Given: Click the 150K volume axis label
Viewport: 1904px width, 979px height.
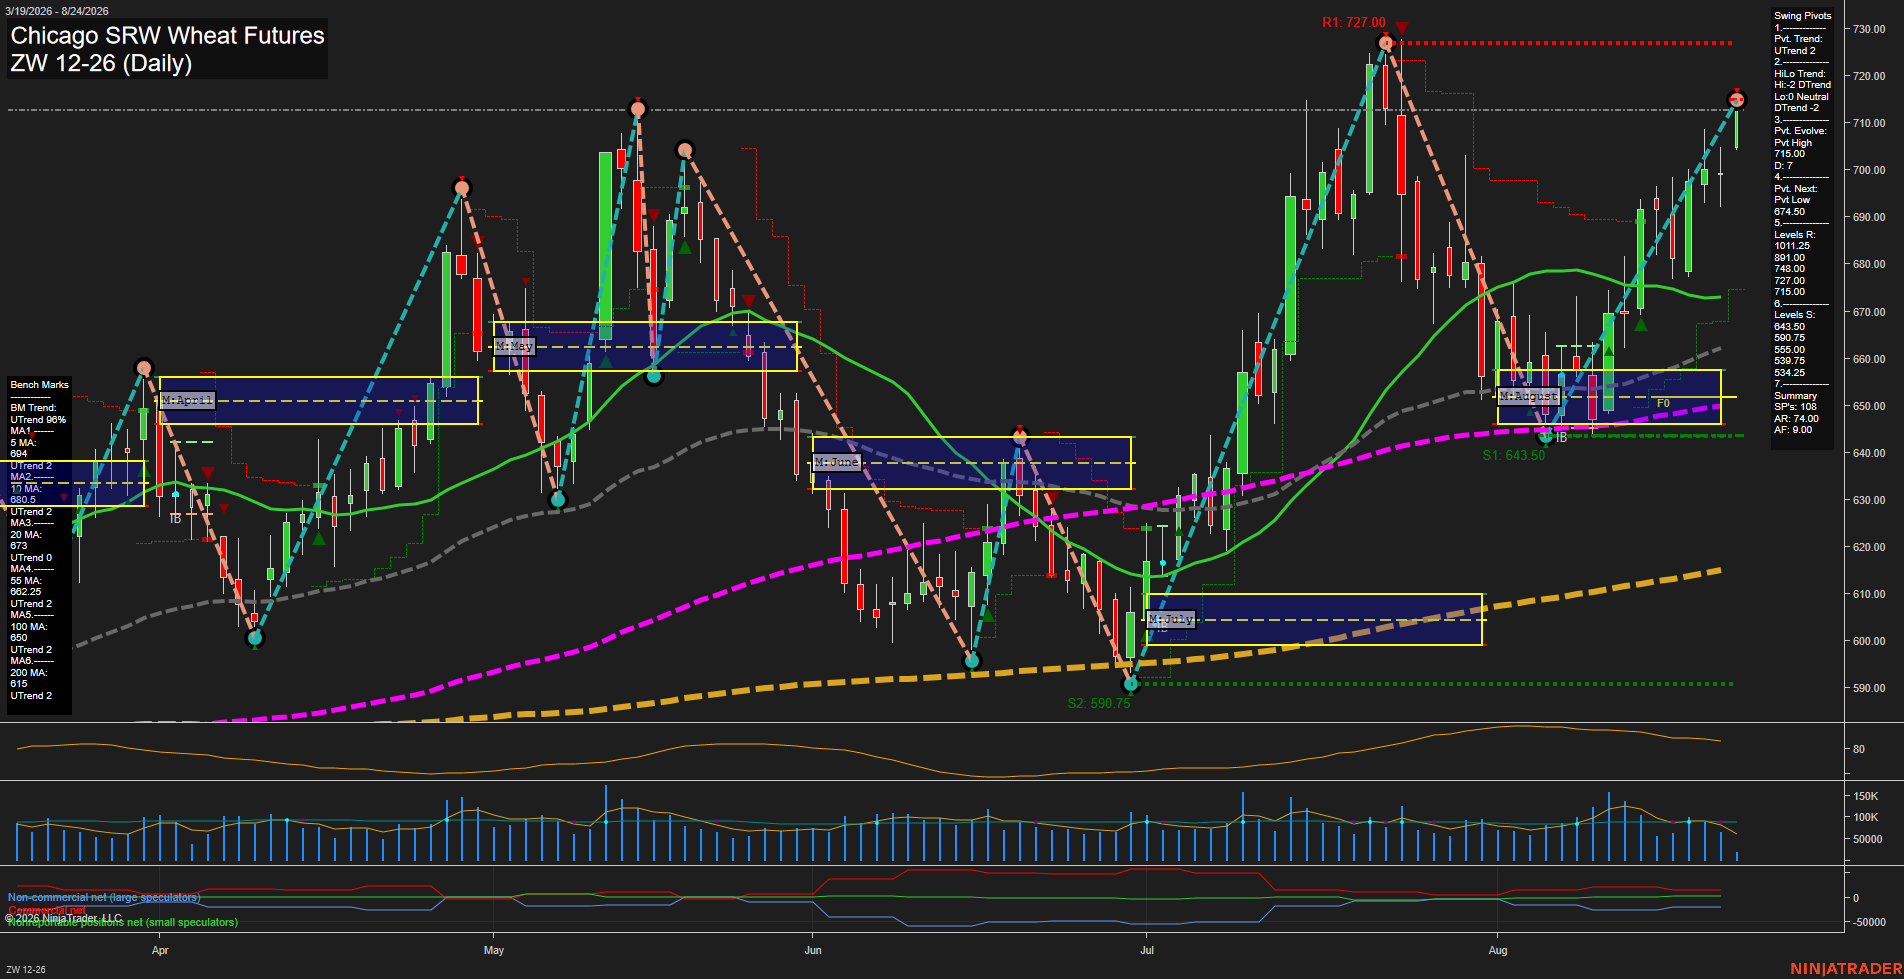Looking at the screenshot, I should pyautogui.click(x=1866, y=797).
